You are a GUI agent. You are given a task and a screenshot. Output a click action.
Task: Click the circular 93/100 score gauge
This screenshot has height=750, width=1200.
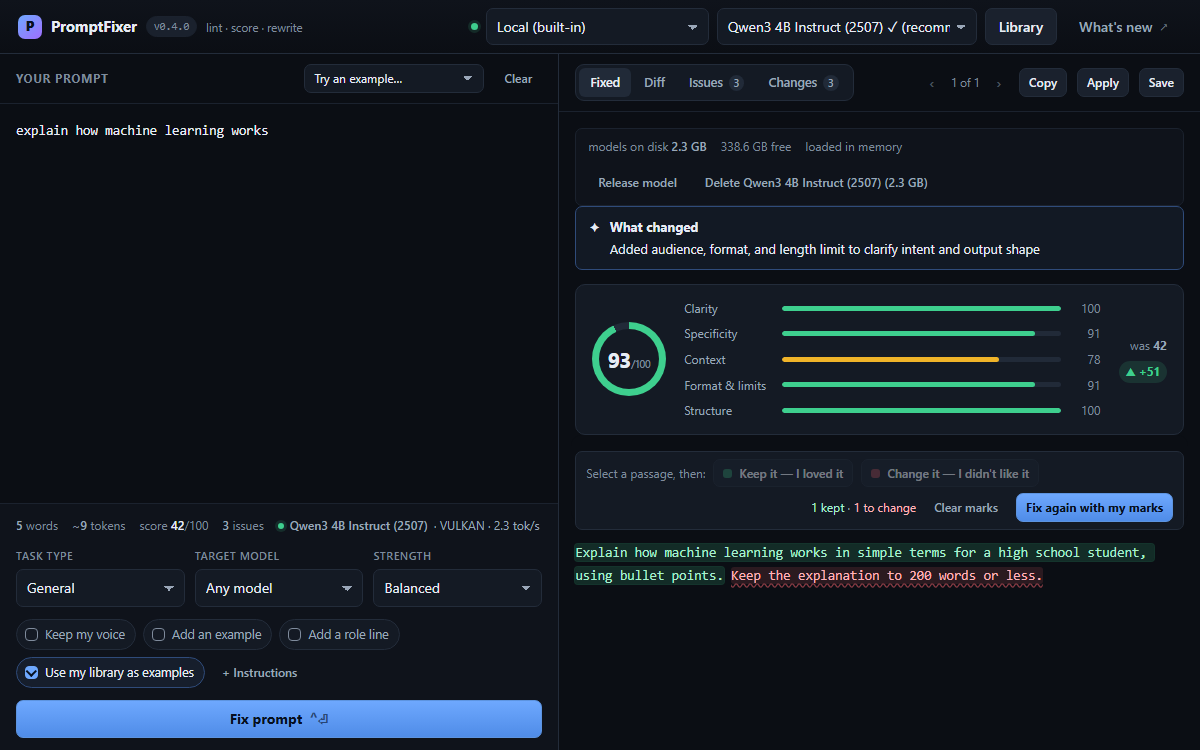click(x=629, y=360)
